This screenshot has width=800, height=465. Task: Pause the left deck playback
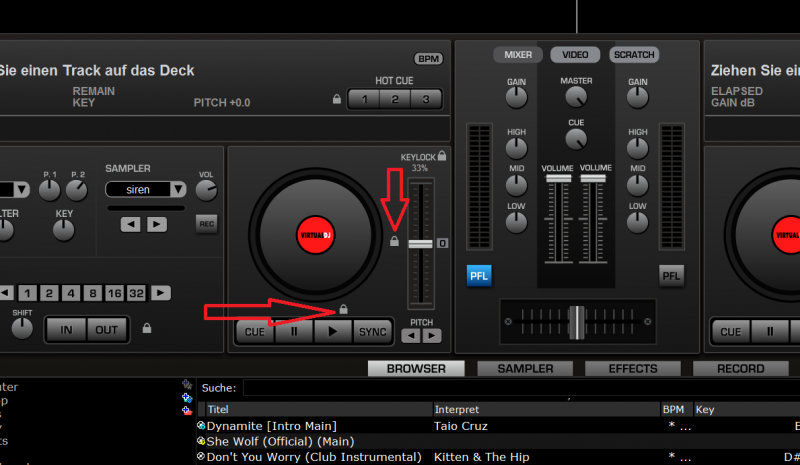point(294,331)
